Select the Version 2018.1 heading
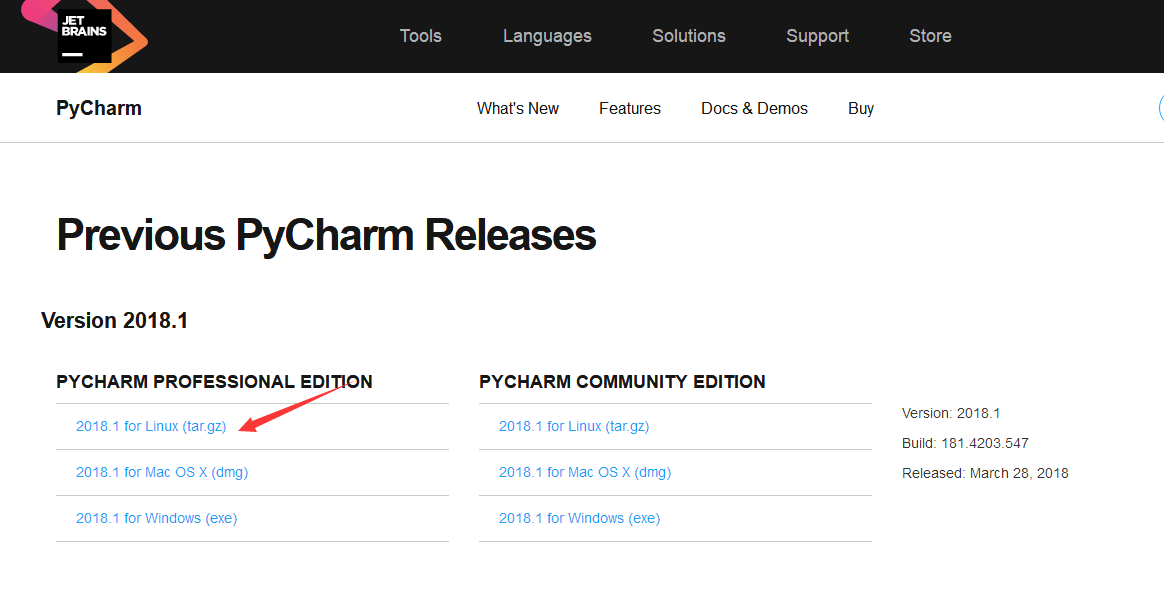 [x=113, y=320]
